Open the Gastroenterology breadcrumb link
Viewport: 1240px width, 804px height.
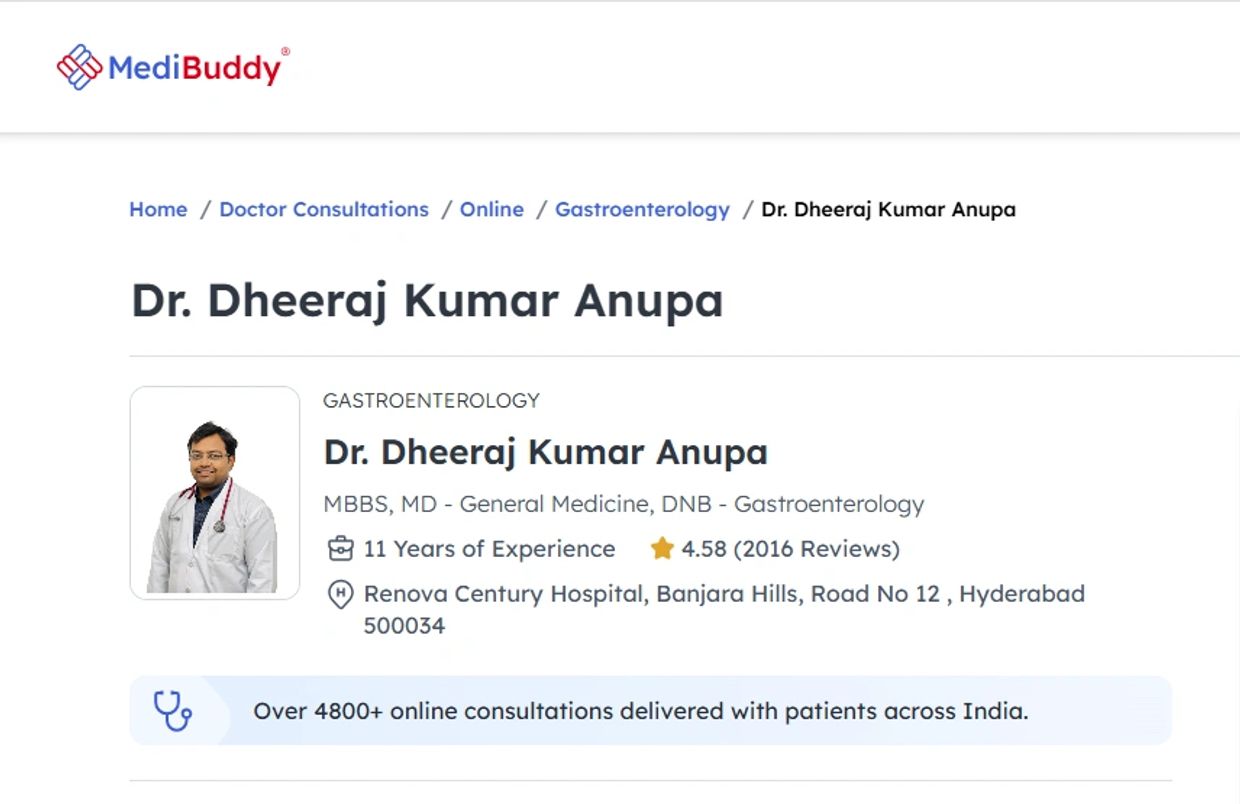pyautogui.click(x=643, y=210)
